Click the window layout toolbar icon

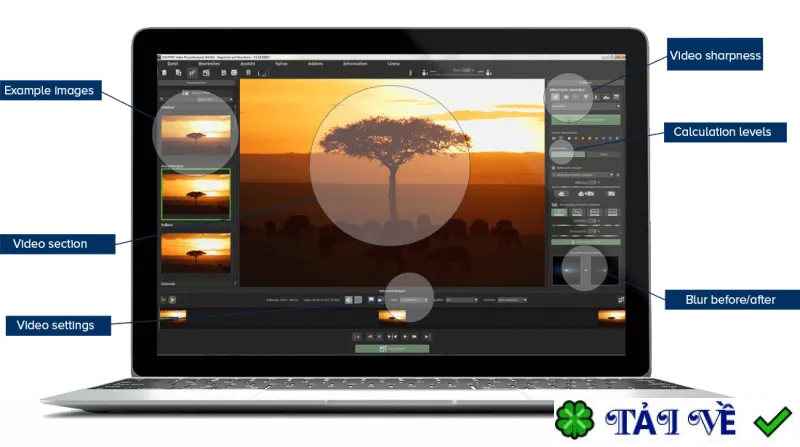(x=206, y=73)
